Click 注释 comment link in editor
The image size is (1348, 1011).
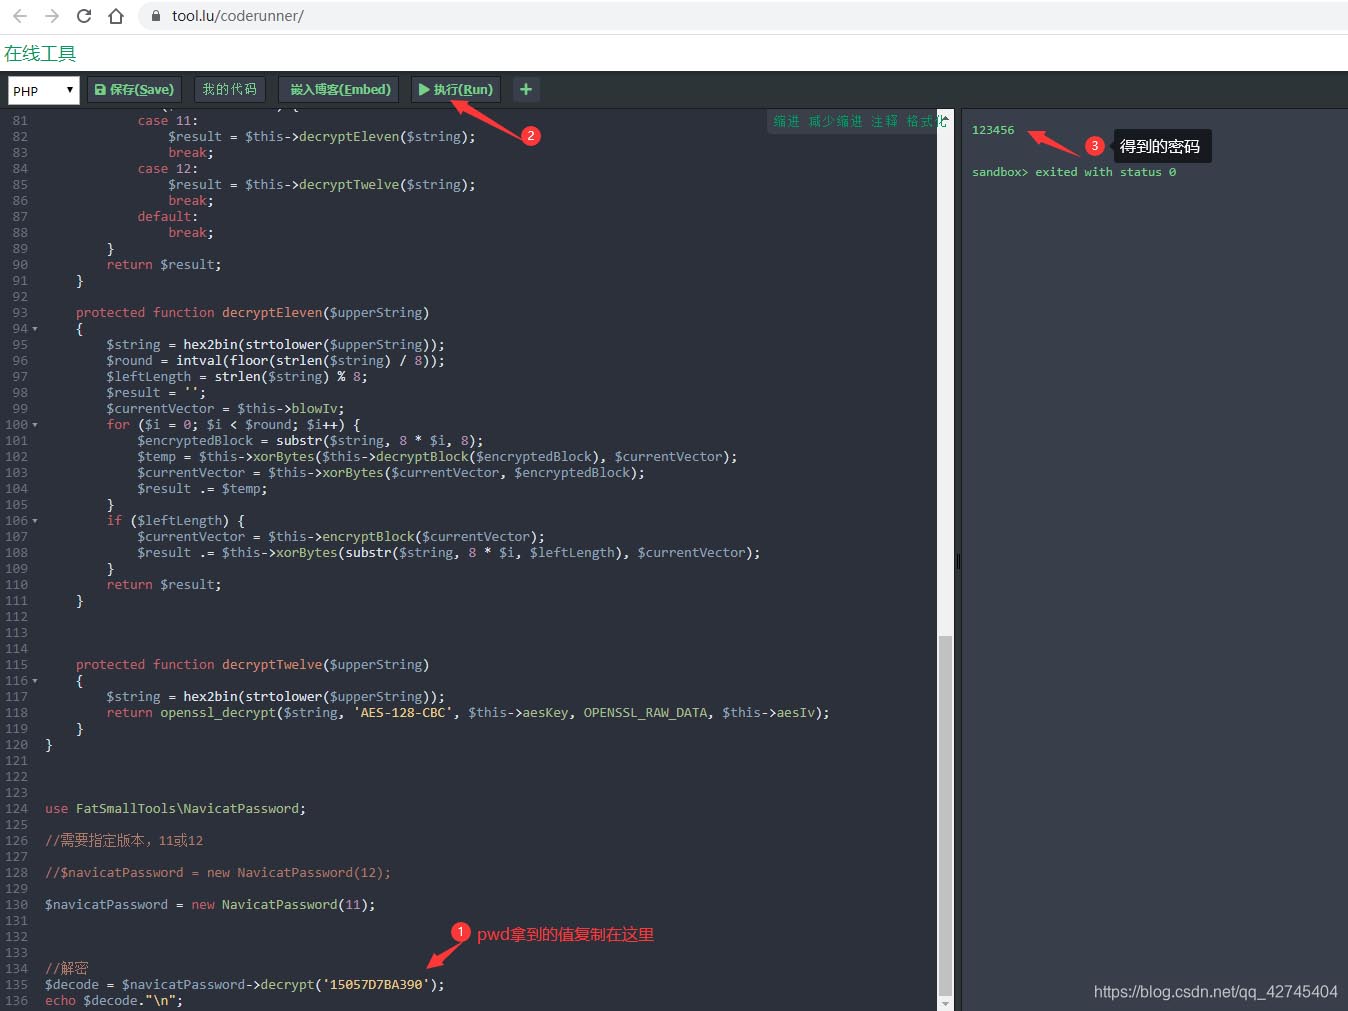pyautogui.click(x=884, y=121)
